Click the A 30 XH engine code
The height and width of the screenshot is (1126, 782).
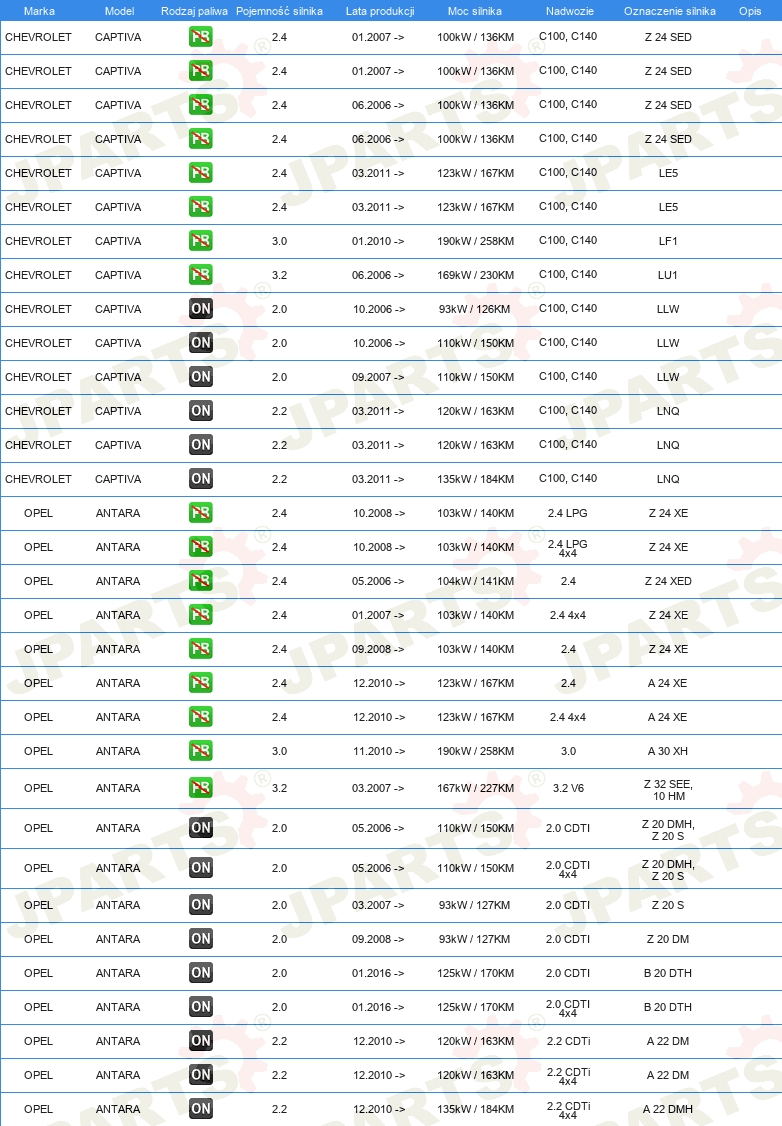pos(668,751)
